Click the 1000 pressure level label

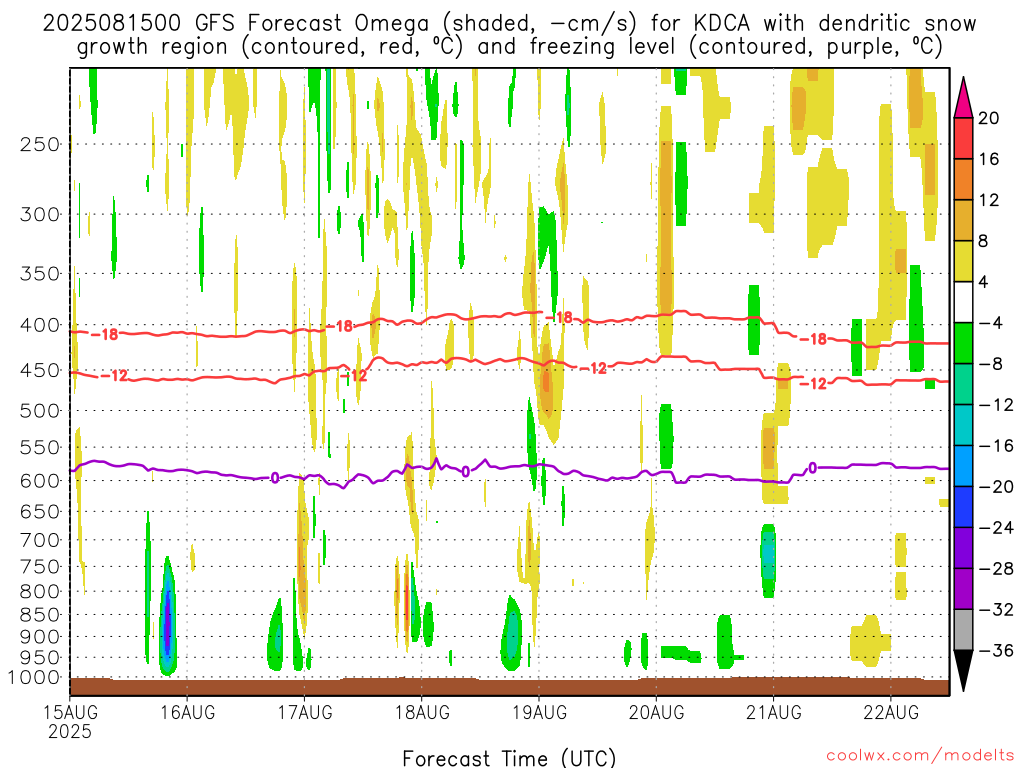click(34, 677)
